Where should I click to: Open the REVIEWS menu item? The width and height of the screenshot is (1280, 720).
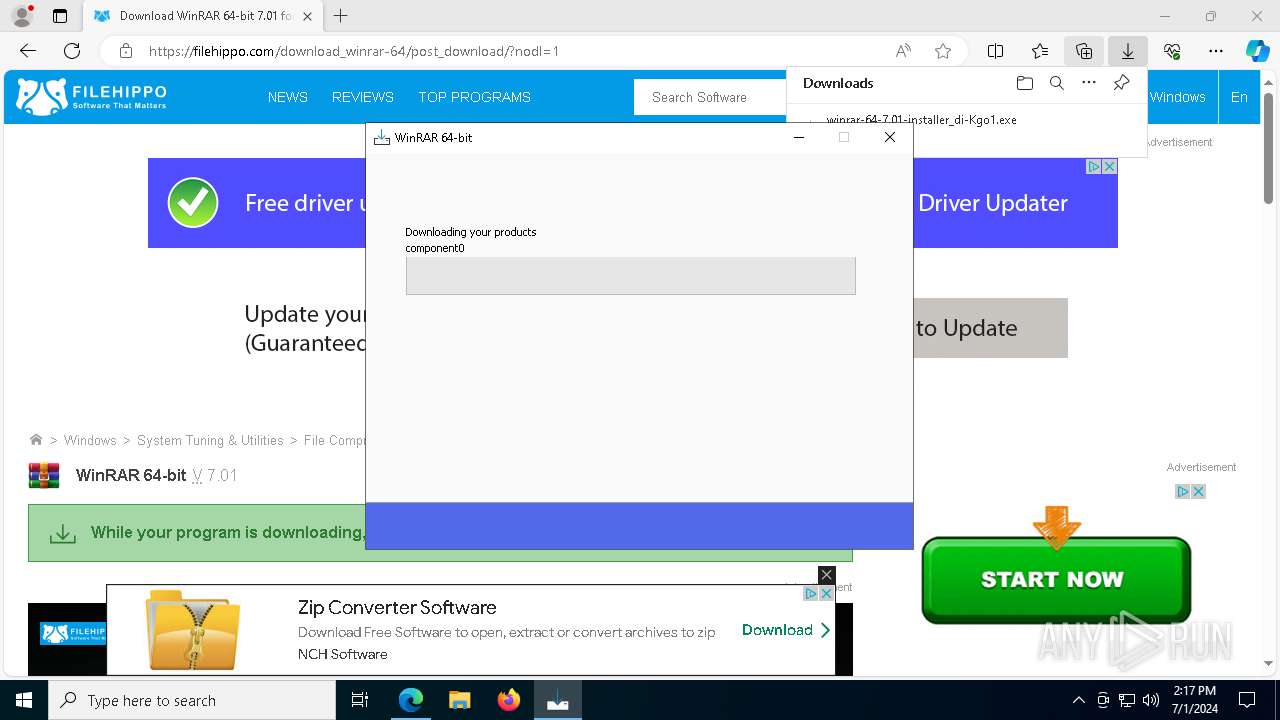[x=363, y=97]
